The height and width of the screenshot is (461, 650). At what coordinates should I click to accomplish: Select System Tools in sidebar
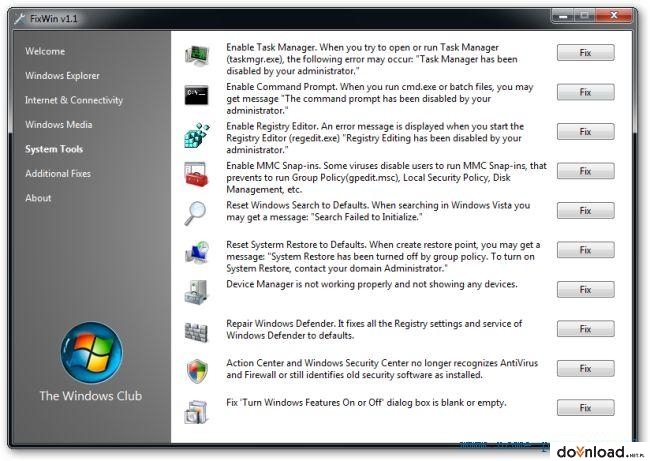[x=54, y=149]
